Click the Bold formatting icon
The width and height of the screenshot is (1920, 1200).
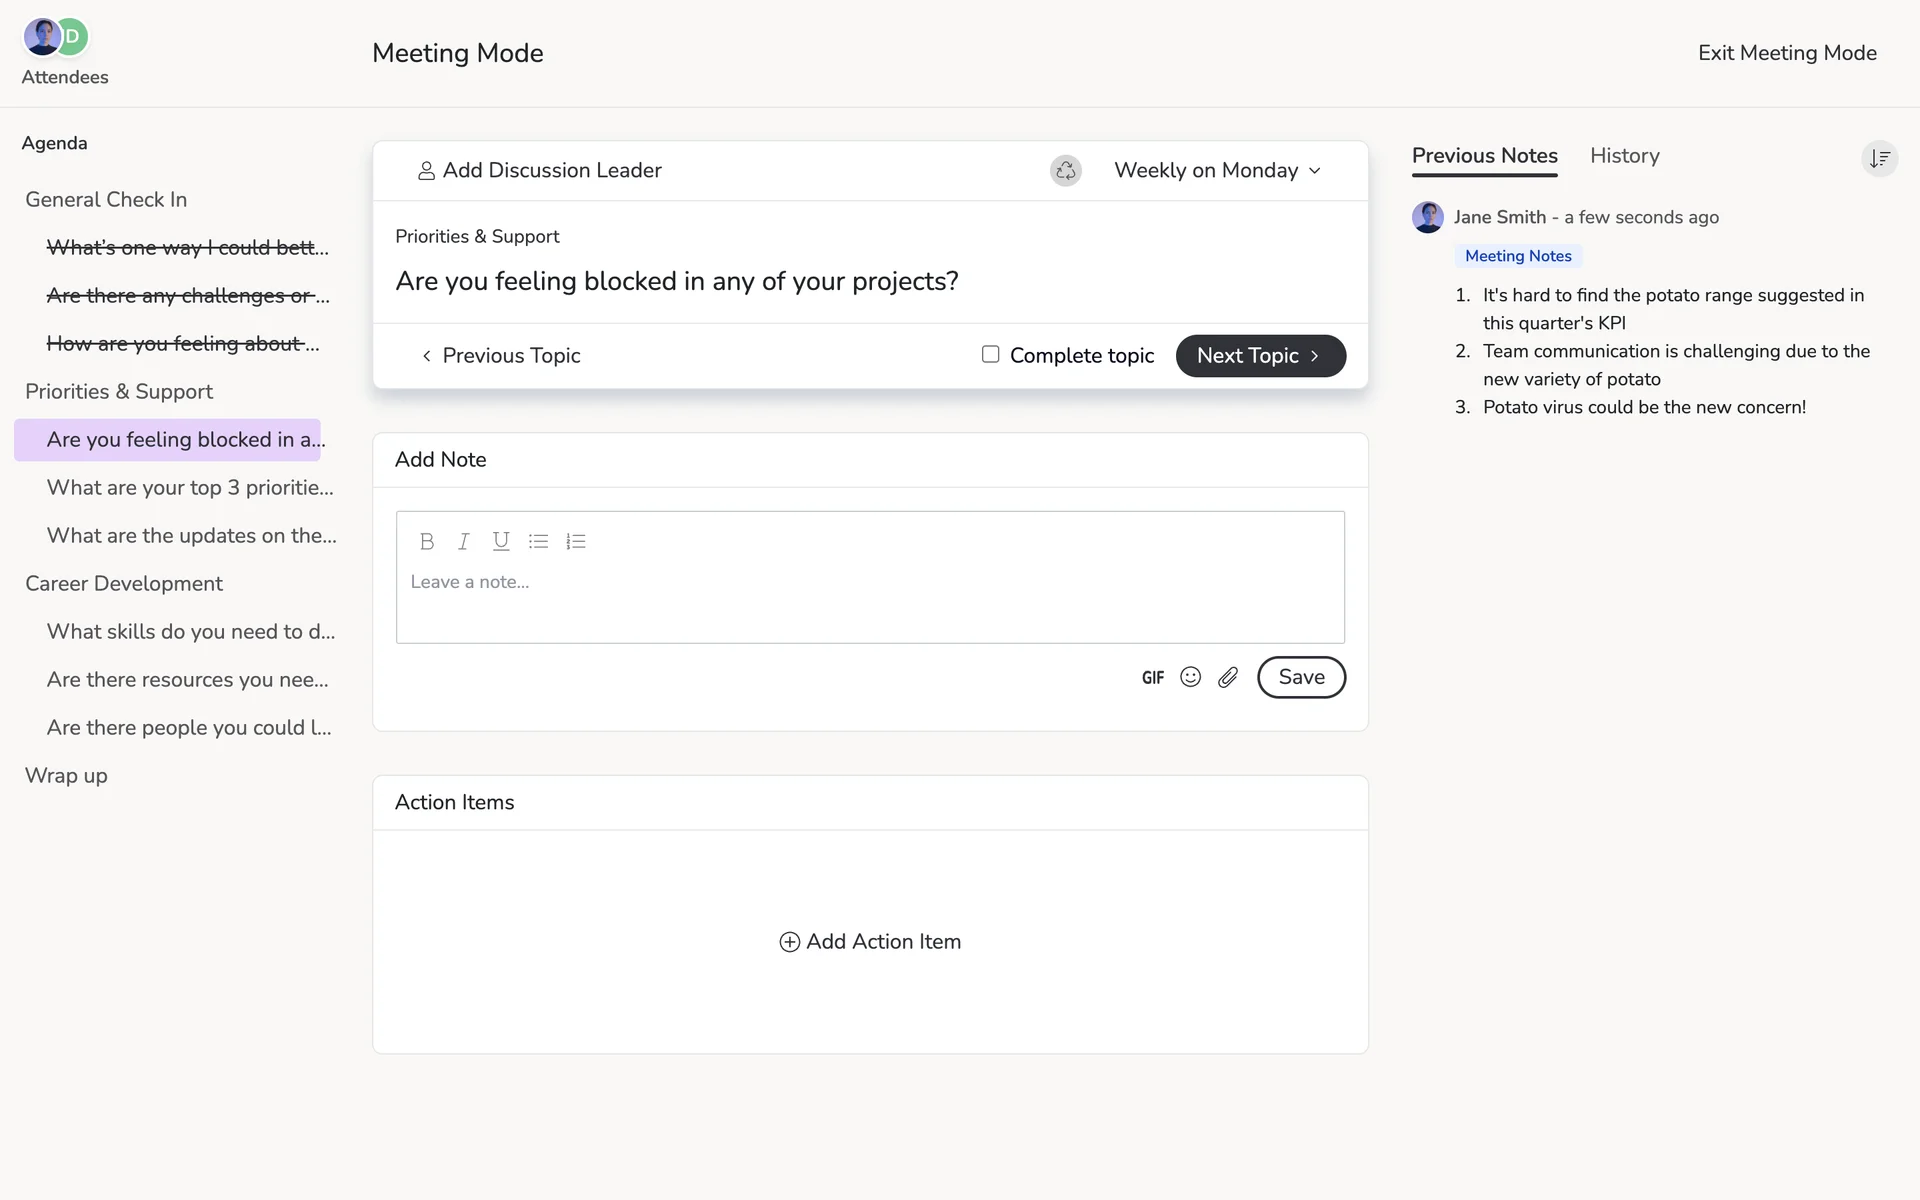coord(427,541)
